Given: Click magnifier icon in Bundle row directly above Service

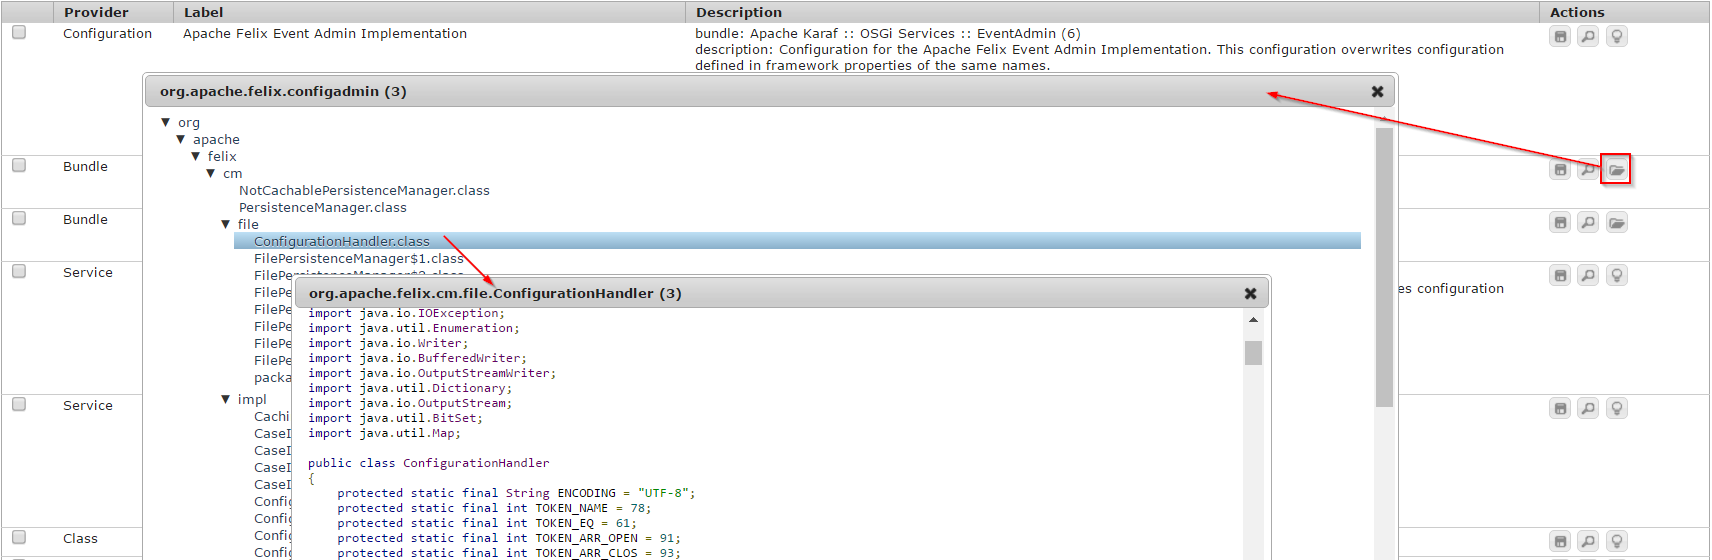Looking at the screenshot, I should 1588,222.
